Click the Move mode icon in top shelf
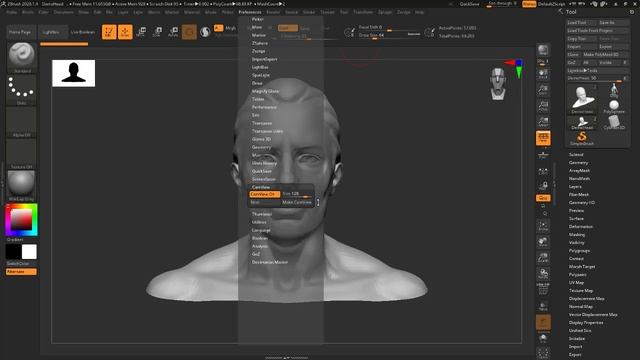The width and height of the screenshot is (640, 360). pyautogui.click(x=141, y=32)
